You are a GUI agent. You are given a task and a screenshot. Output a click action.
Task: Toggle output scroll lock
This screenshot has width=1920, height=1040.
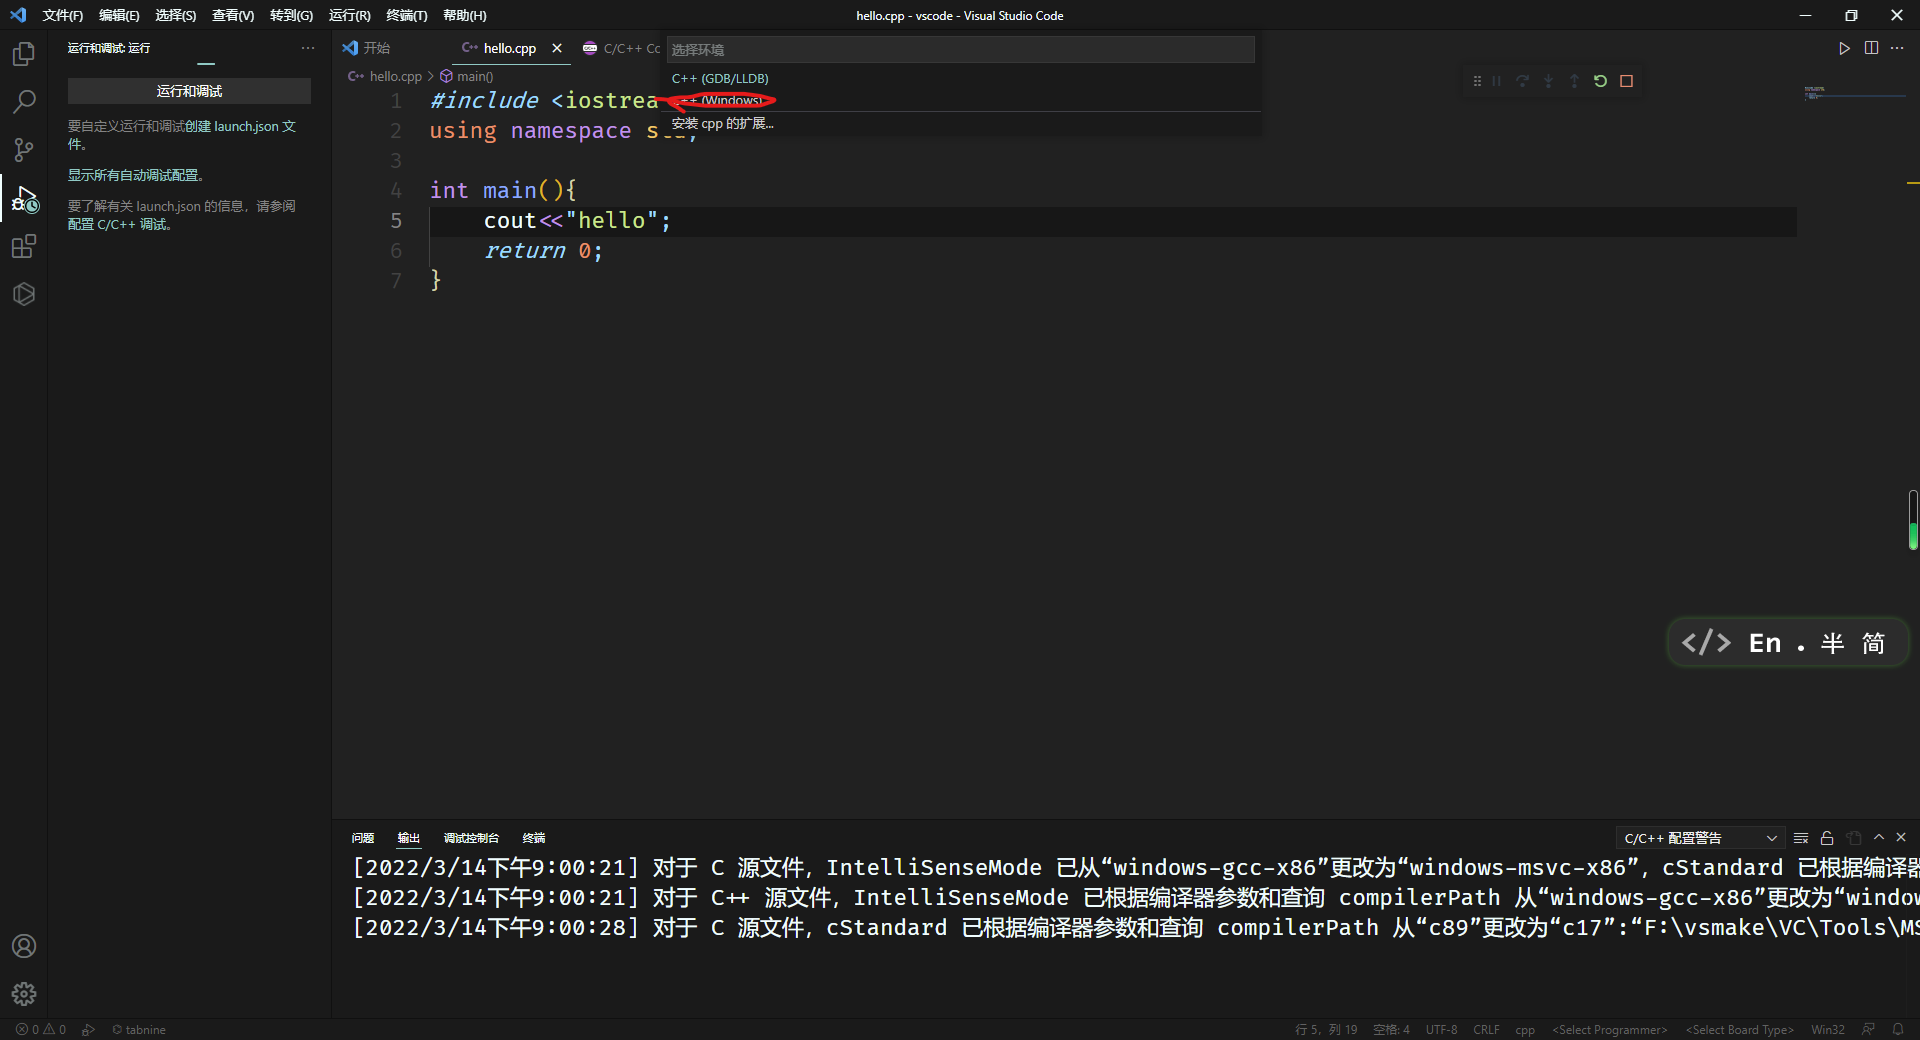click(1827, 838)
